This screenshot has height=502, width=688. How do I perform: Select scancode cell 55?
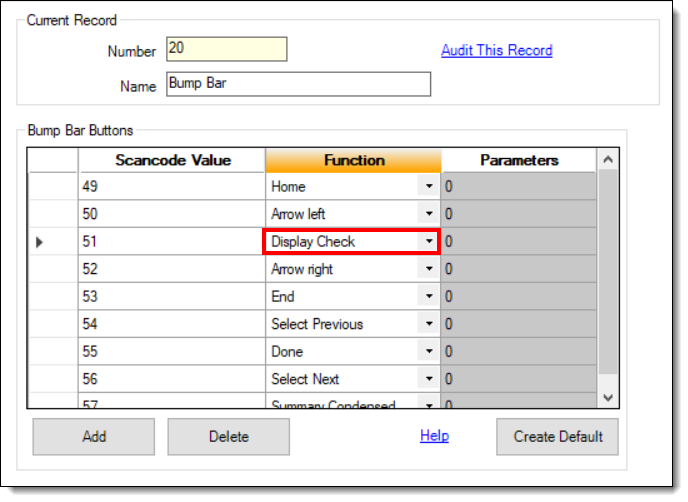(172, 351)
